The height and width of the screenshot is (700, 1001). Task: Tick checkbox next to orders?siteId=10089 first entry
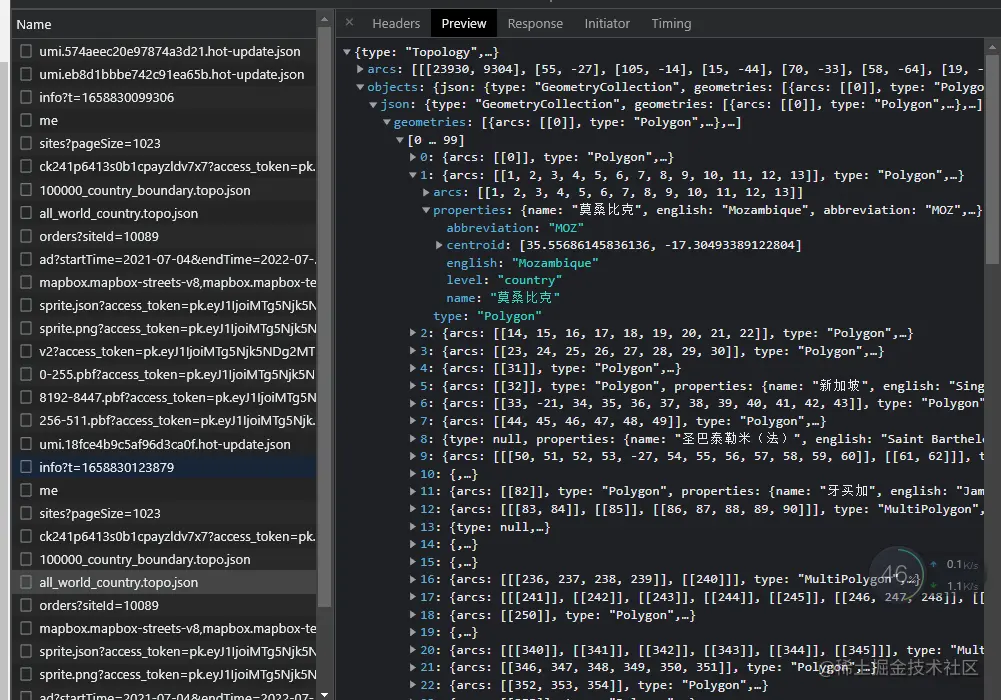click(x=26, y=236)
